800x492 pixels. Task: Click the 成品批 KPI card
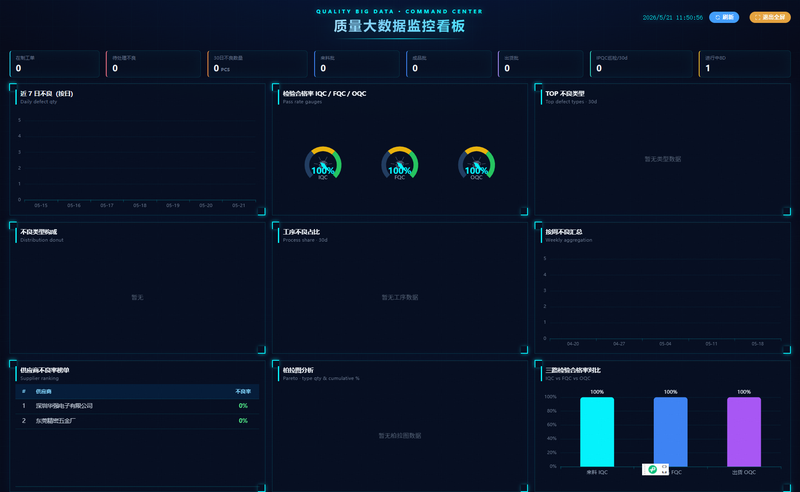pyautogui.click(x=448, y=64)
